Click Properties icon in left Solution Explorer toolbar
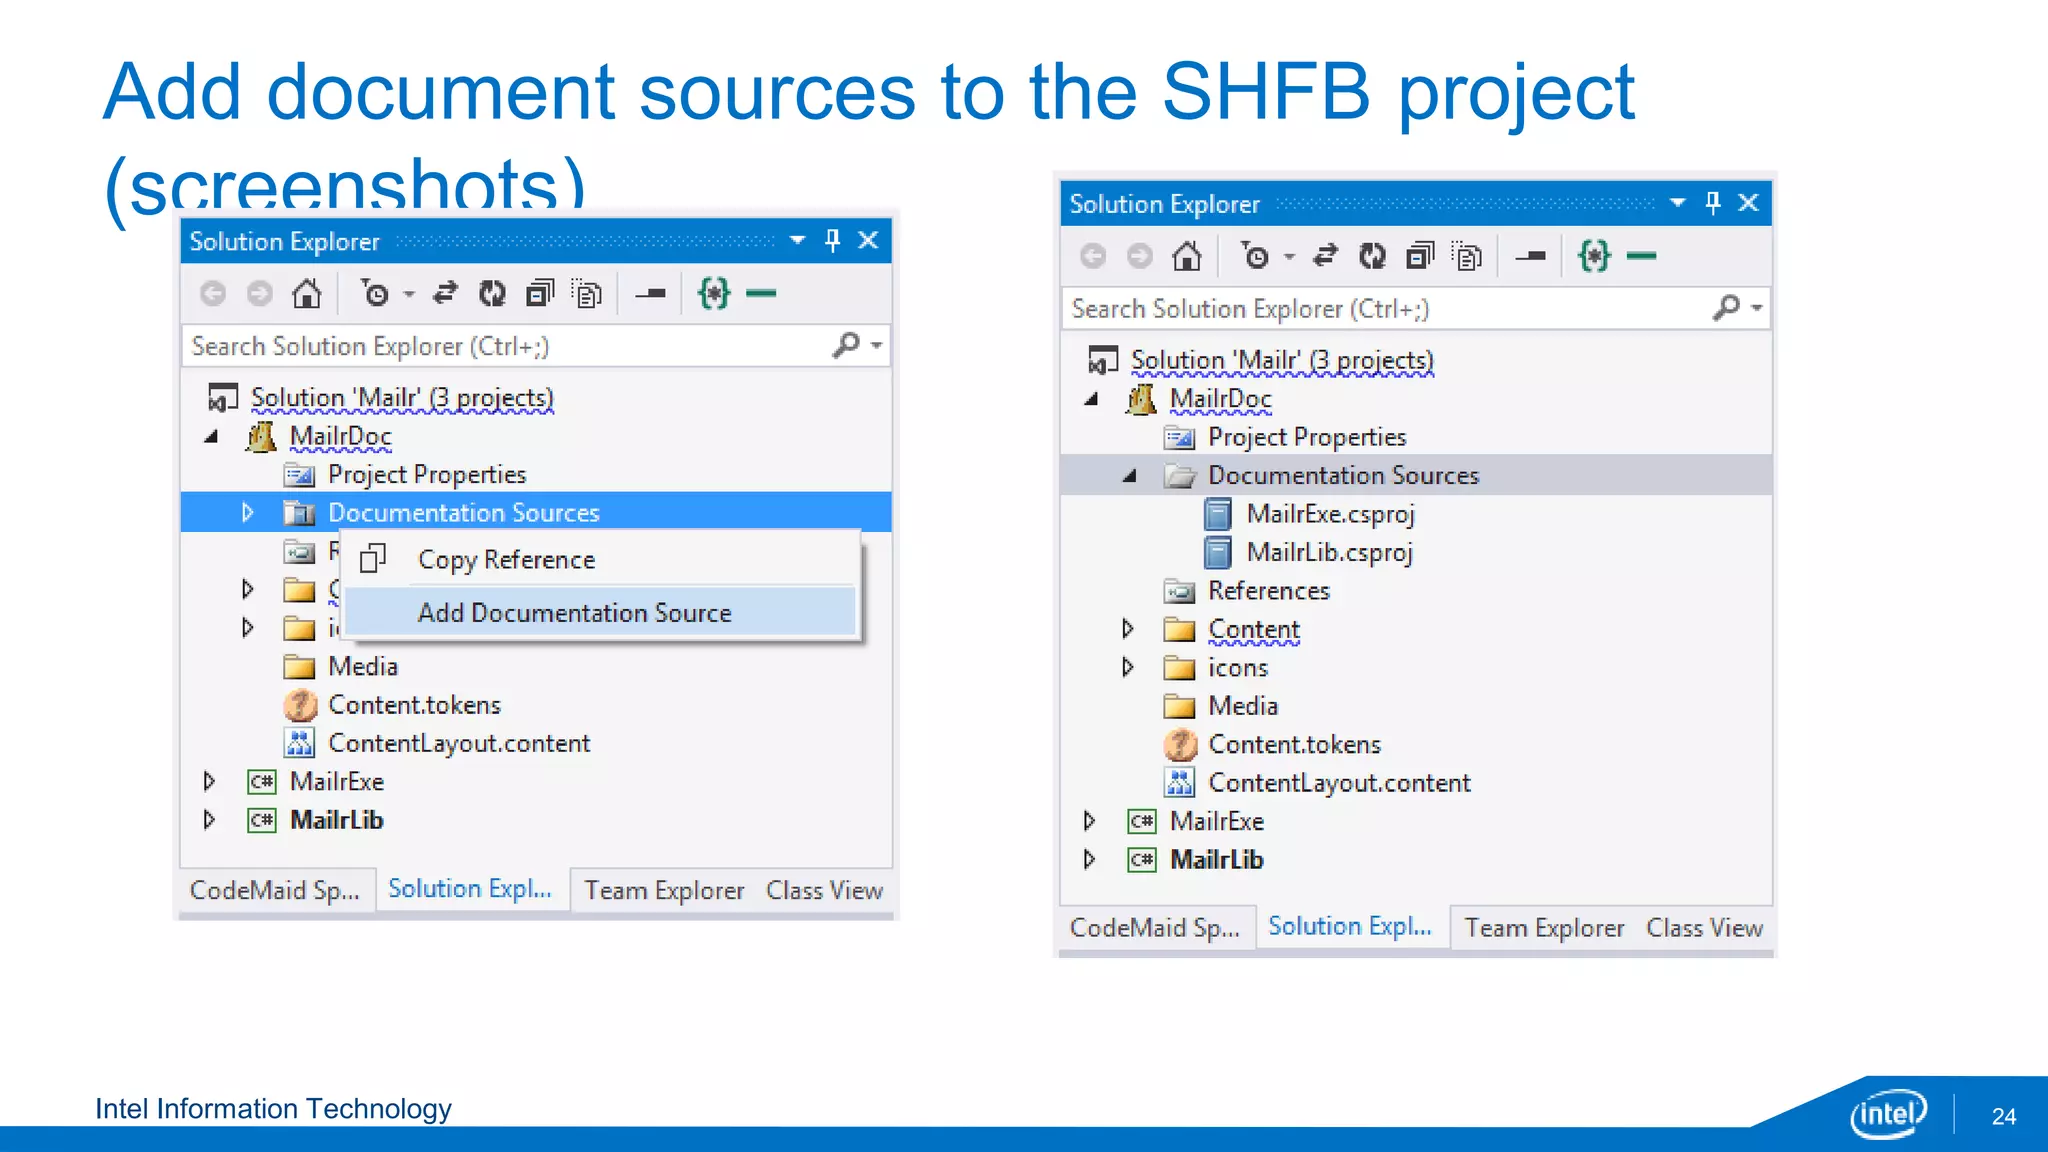Screen dimensions: 2048x1152 (x=650, y=293)
